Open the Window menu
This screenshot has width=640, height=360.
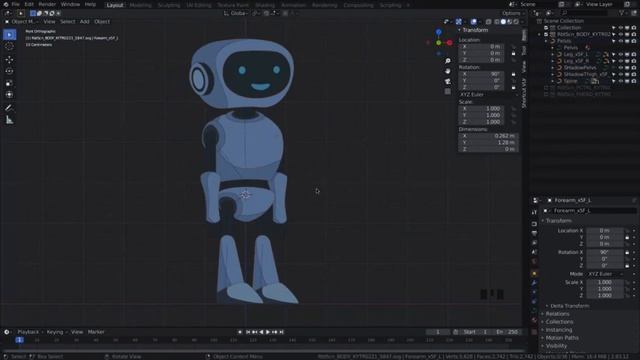70,4
